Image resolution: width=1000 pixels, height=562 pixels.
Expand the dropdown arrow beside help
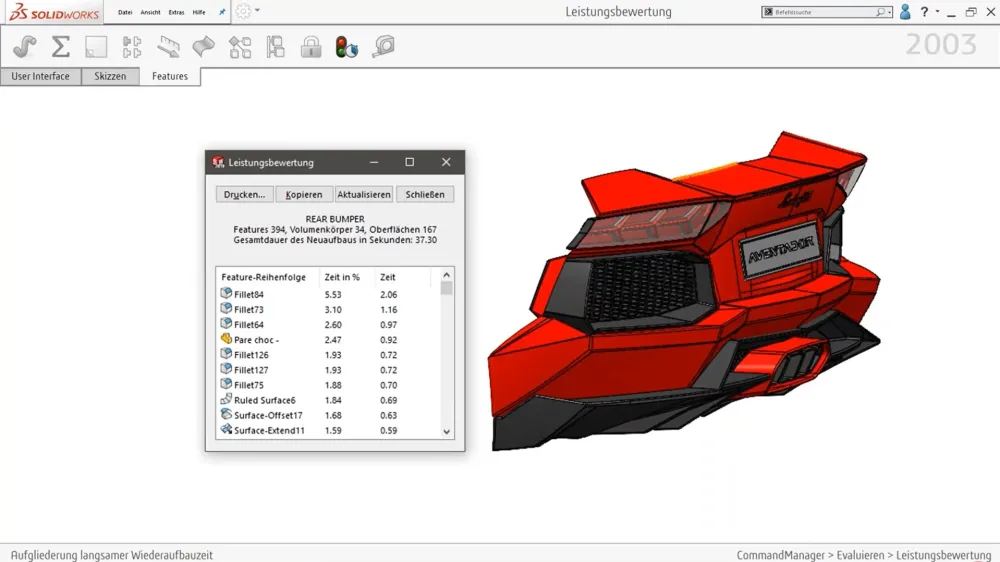[x=937, y=11]
